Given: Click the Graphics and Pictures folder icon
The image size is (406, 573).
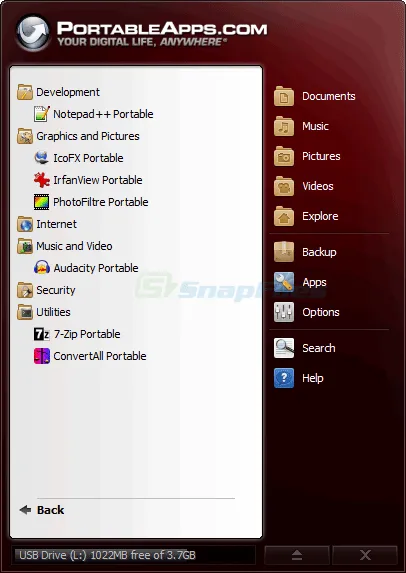Looking at the screenshot, I should pos(25,136).
